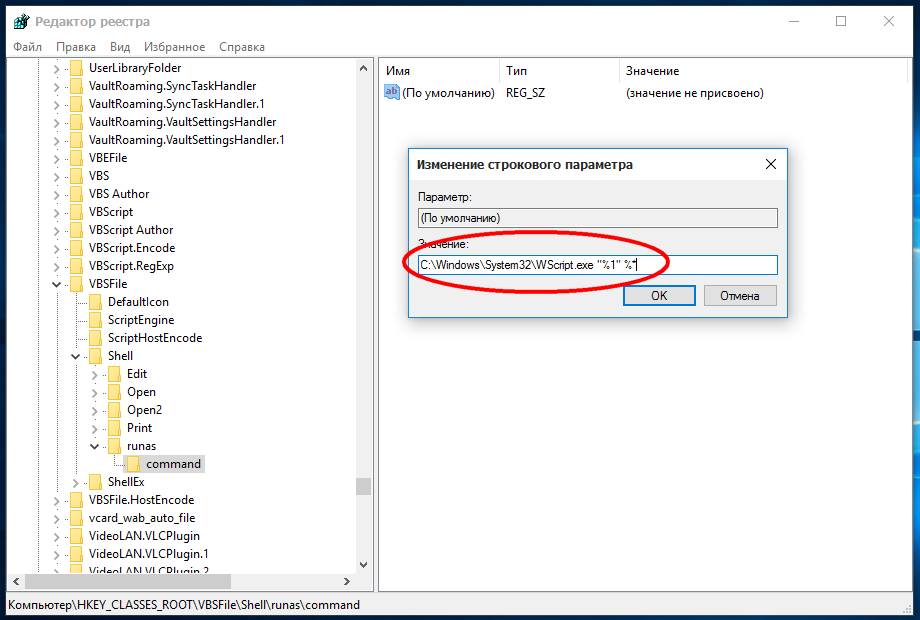
Task: Click horizontal scrollbar left arrow
Action: click(16, 581)
